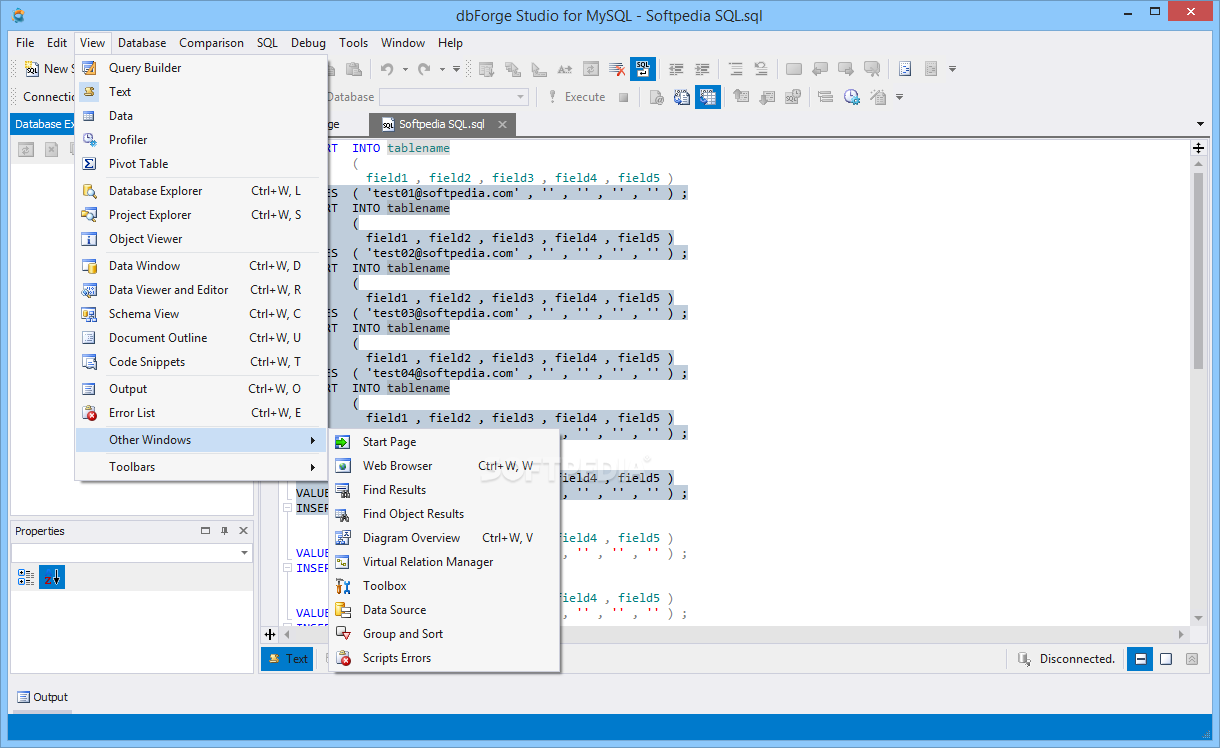Choose Diagram Overview in the submenu
The image size is (1220, 748).
[x=444, y=538]
